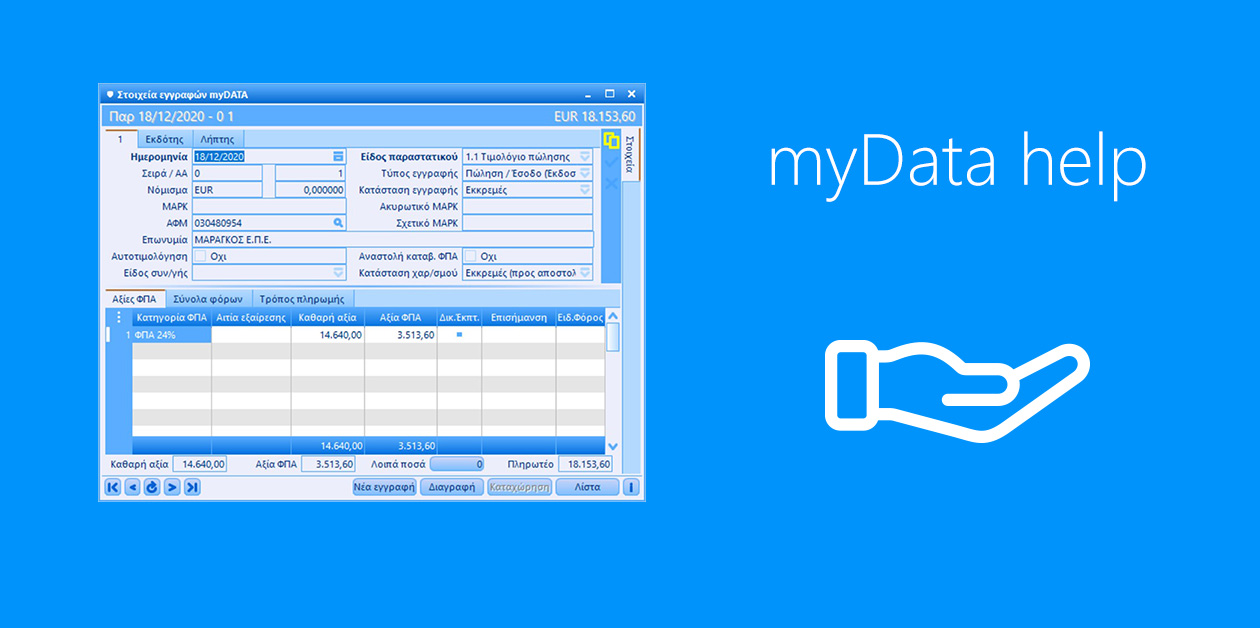Click the Επισήμανση column header
Screen dimensions: 1260x628
click(x=519, y=318)
